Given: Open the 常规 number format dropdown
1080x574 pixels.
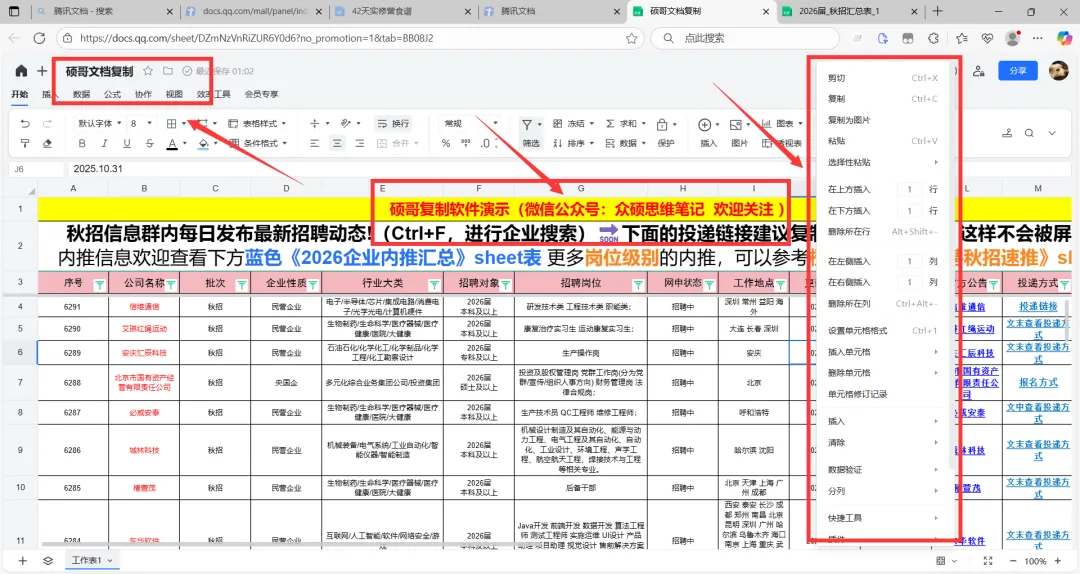Looking at the screenshot, I should pos(470,123).
